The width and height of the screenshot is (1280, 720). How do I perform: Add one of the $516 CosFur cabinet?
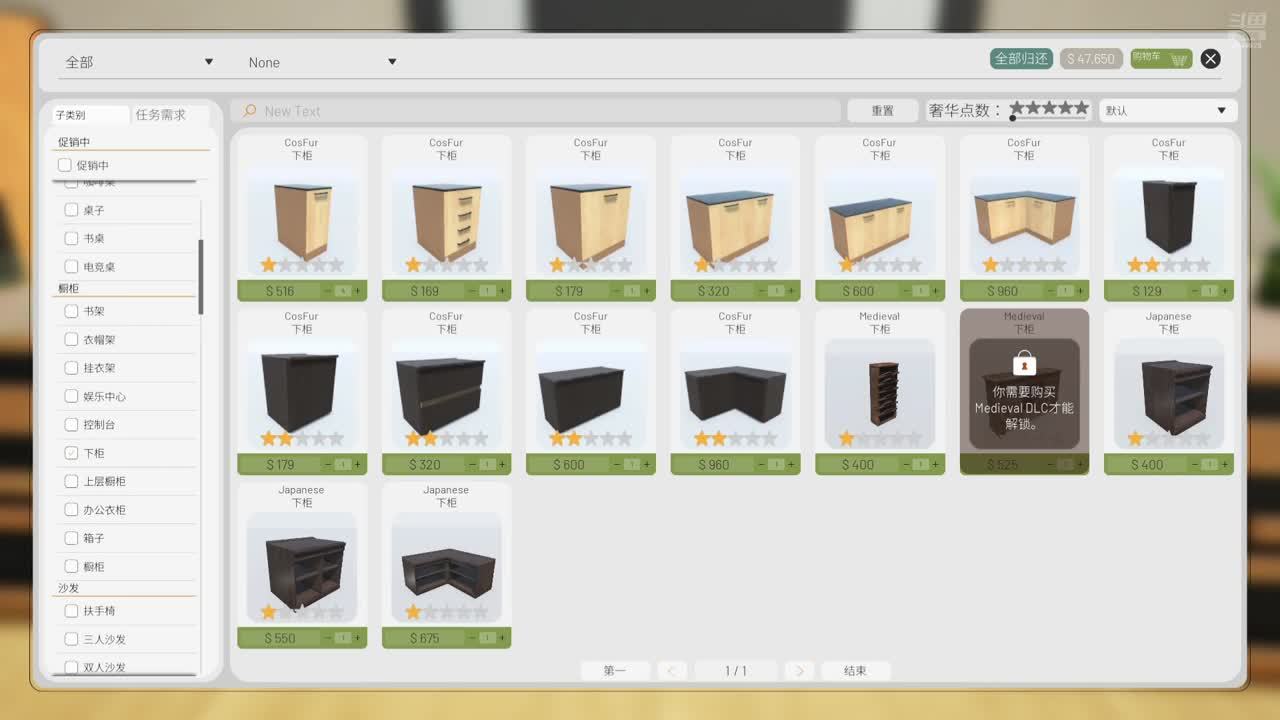(x=358, y=291)
